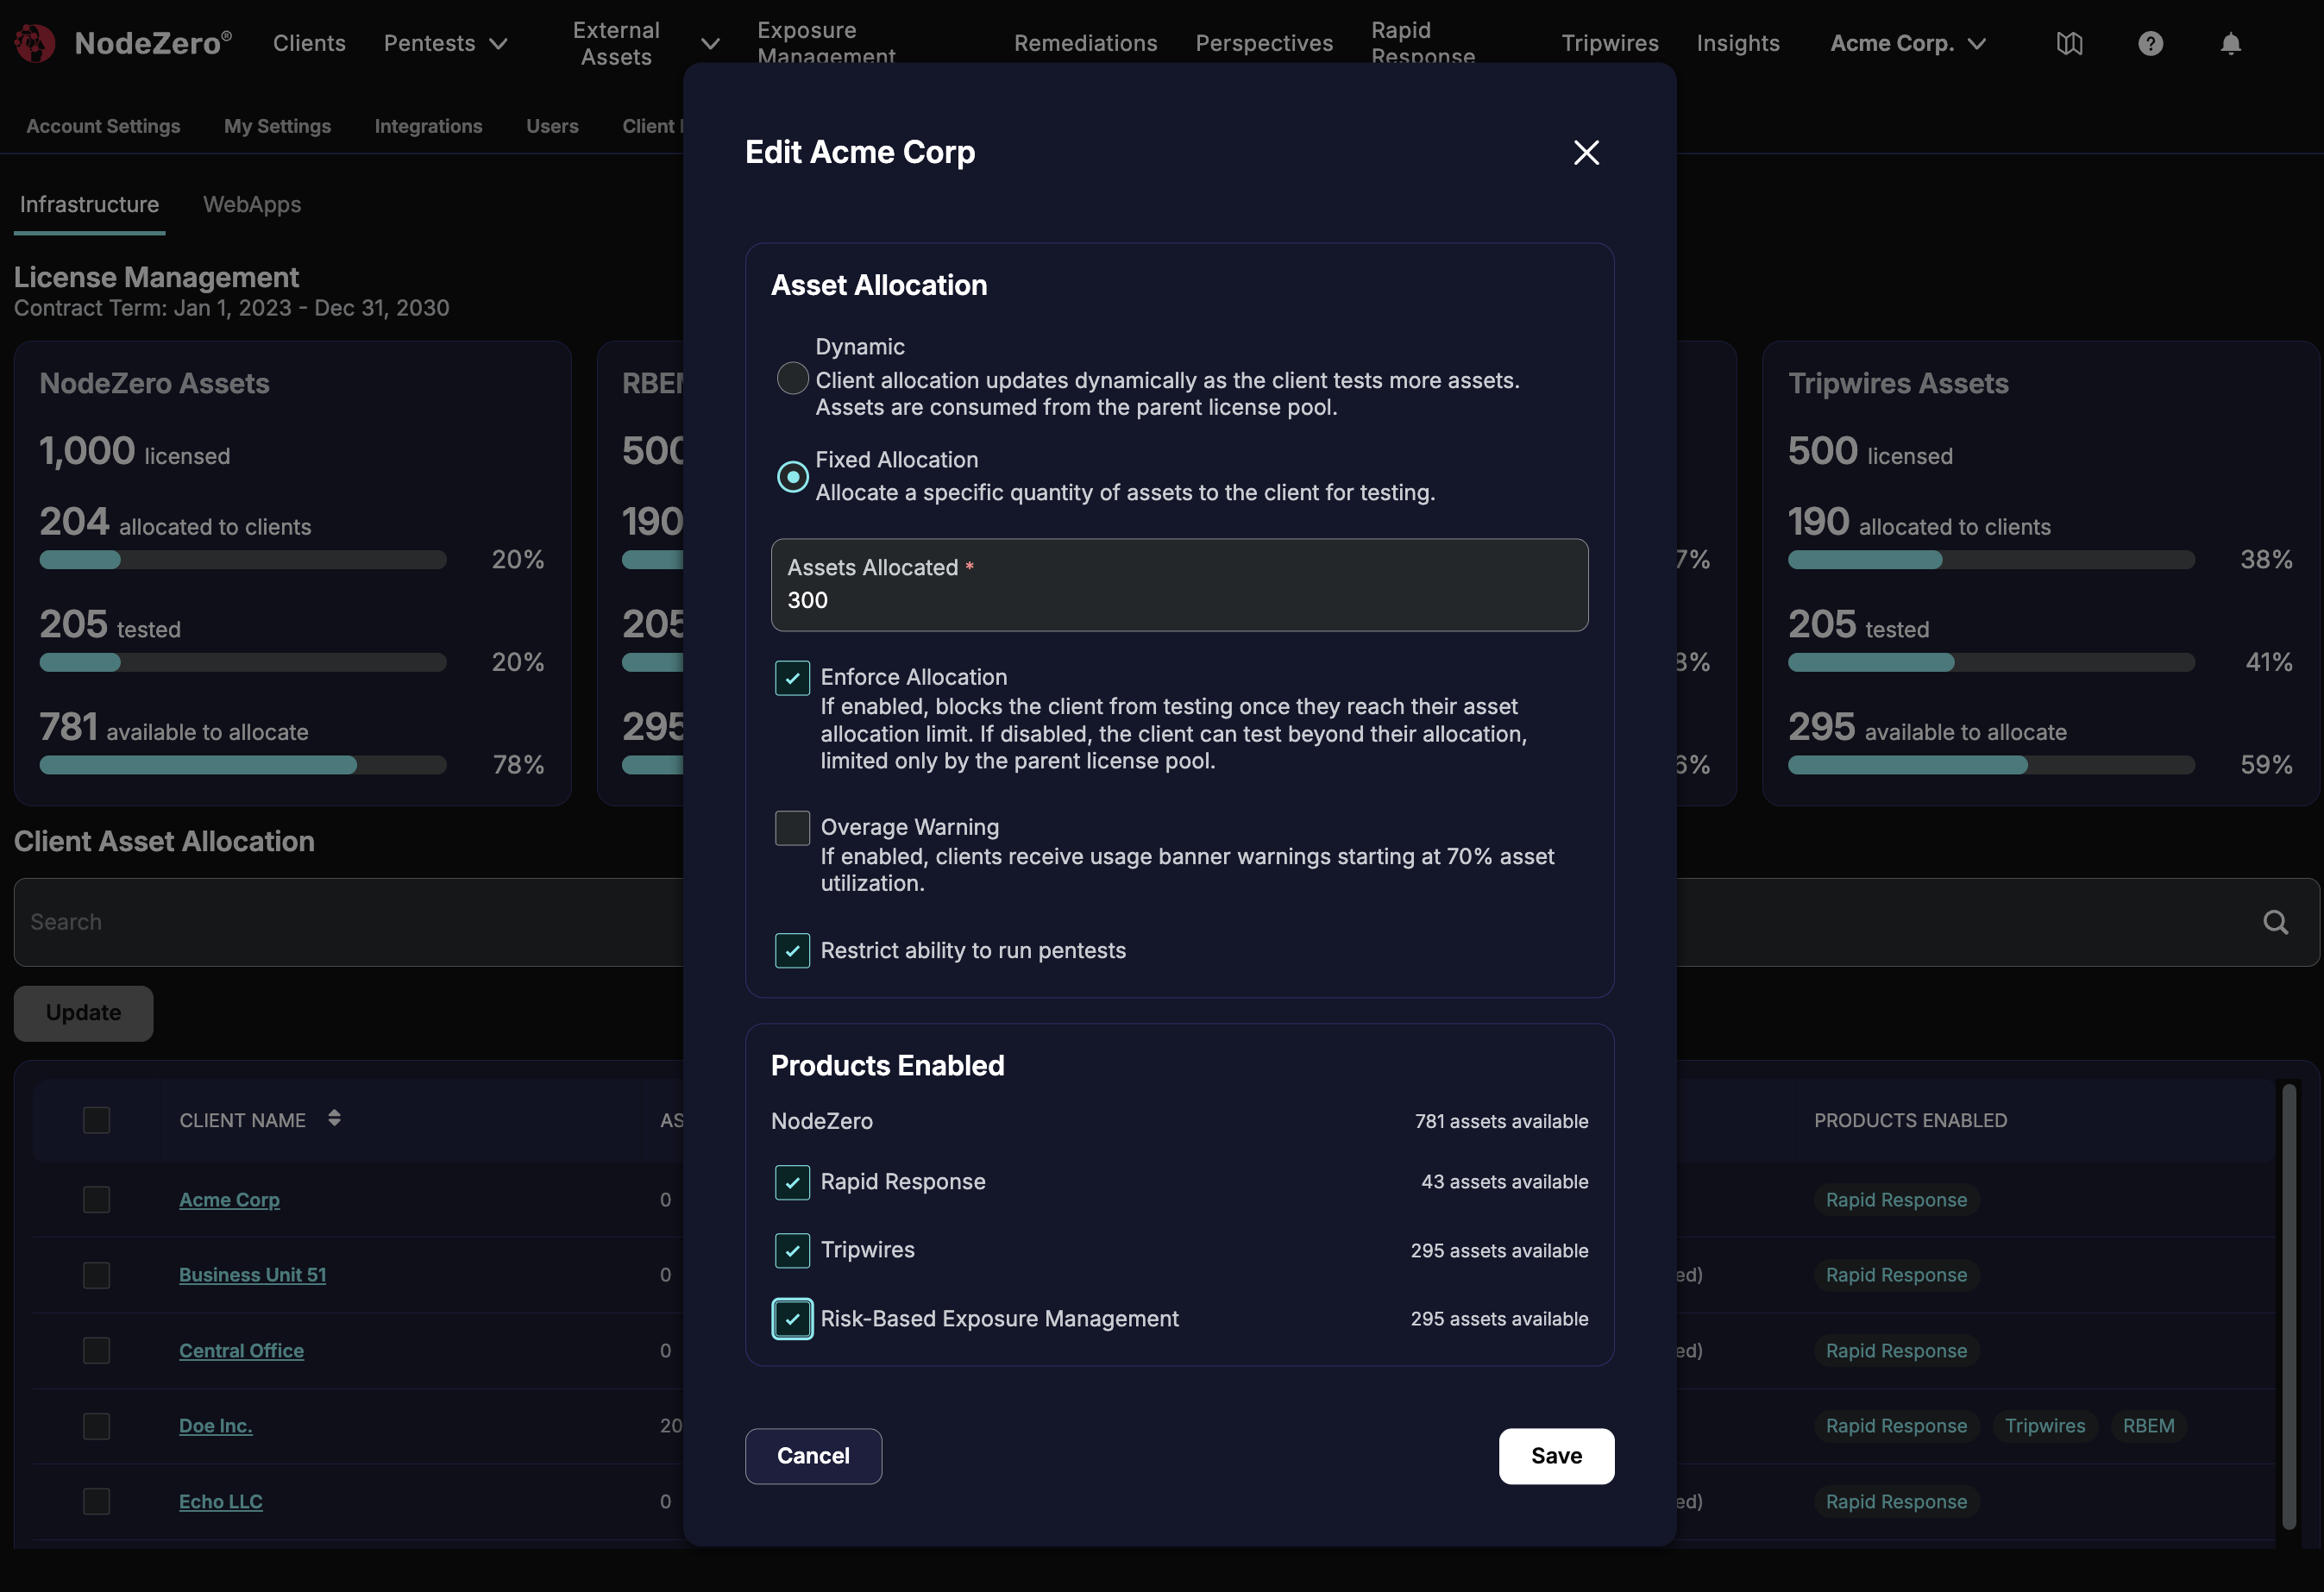Switch to the Infrastructure tab
2324x1592 pixels.
[89, 204]
